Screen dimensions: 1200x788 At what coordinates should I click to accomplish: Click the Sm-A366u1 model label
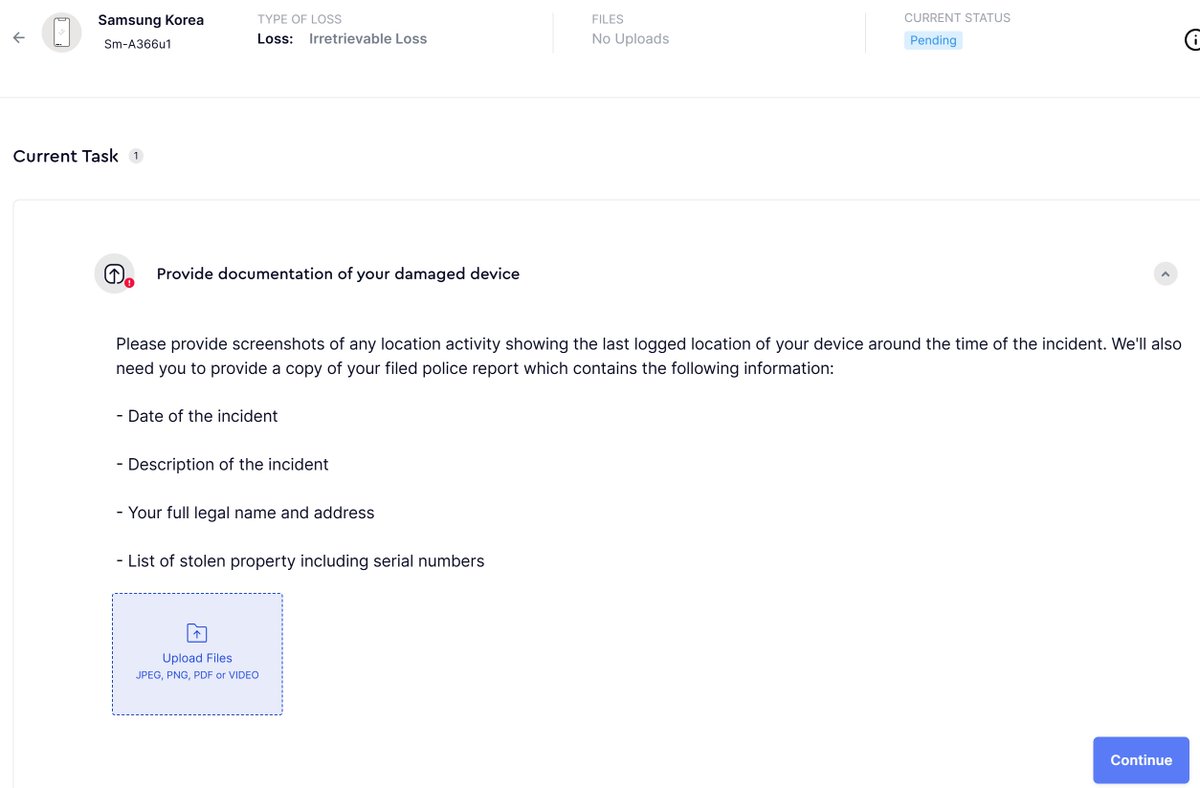pos(138,45)
